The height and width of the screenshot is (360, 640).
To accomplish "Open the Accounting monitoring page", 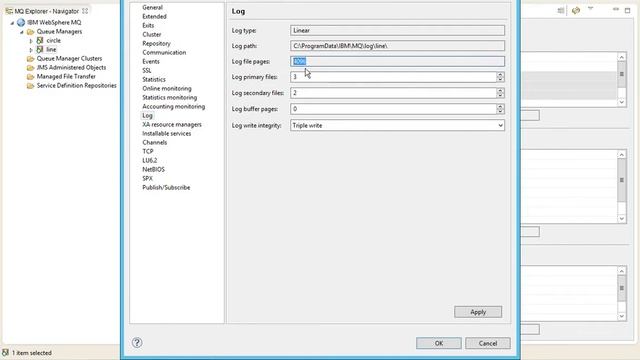I will pos(173,106).
